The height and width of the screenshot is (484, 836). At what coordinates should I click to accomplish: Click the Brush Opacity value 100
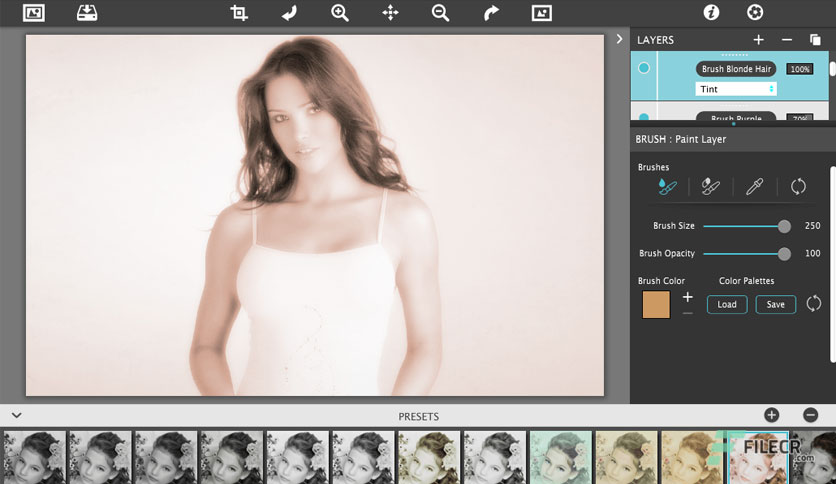click(812, 253)
